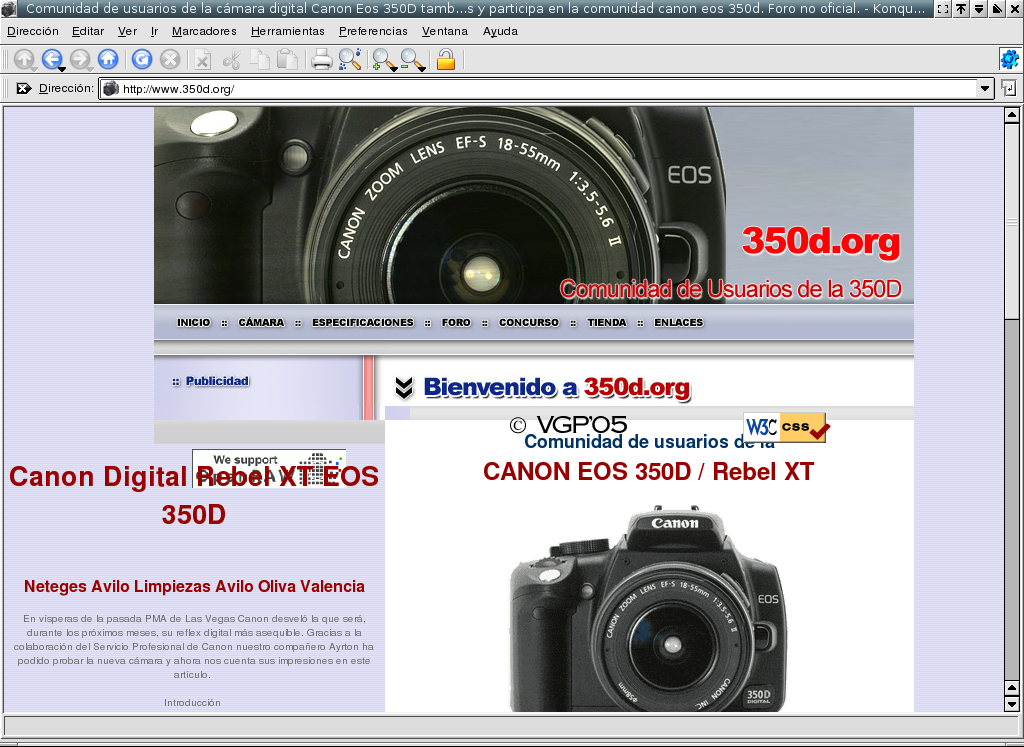This screenshot has height=747, width=1024.
Task: Open the address bar history dropdown
Action: click(984, 89)
